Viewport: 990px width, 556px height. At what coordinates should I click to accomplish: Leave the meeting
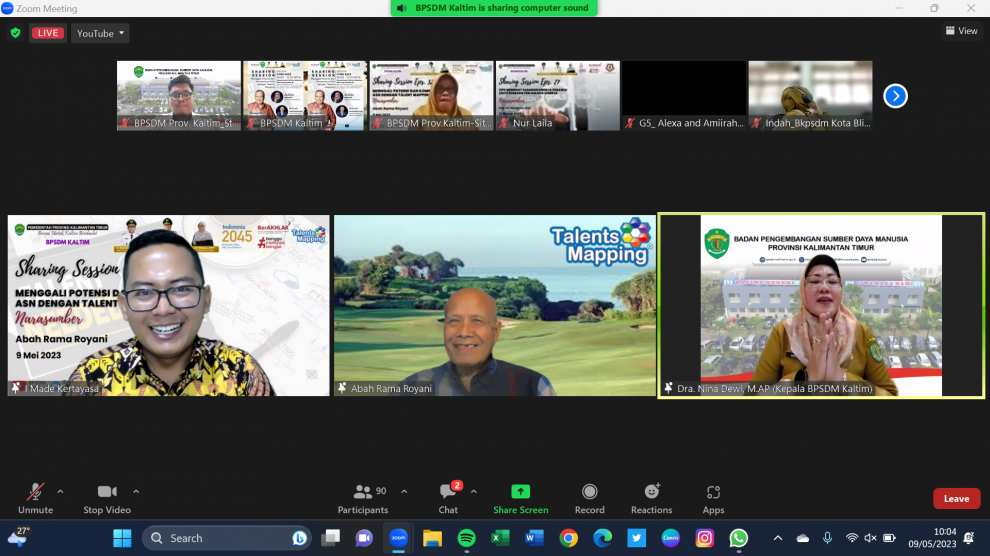point(956,498)
